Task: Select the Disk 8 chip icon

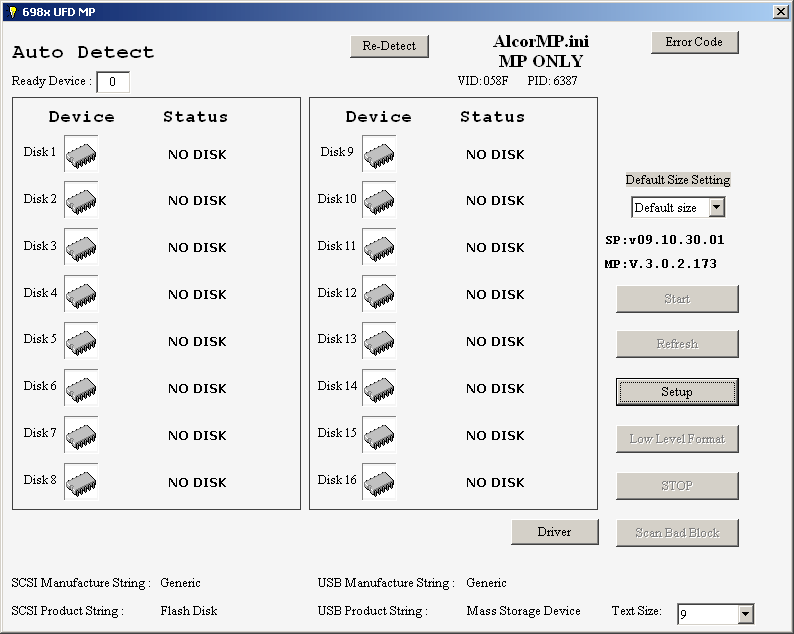Action: (81, 482)
